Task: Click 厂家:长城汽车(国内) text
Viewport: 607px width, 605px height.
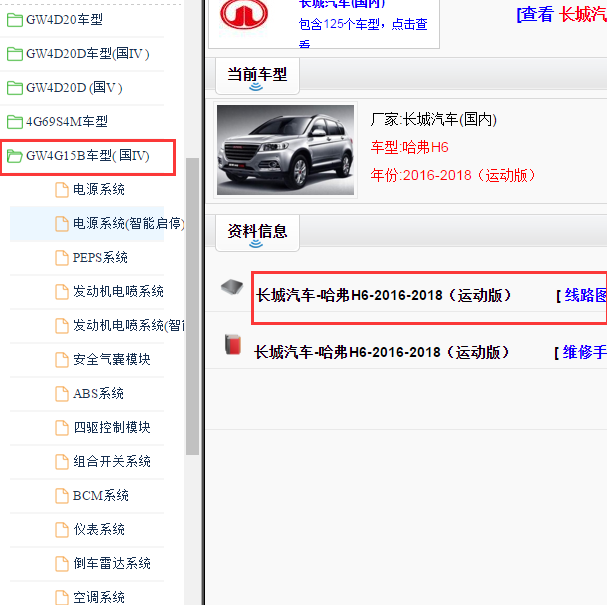Action: [434, 120]
